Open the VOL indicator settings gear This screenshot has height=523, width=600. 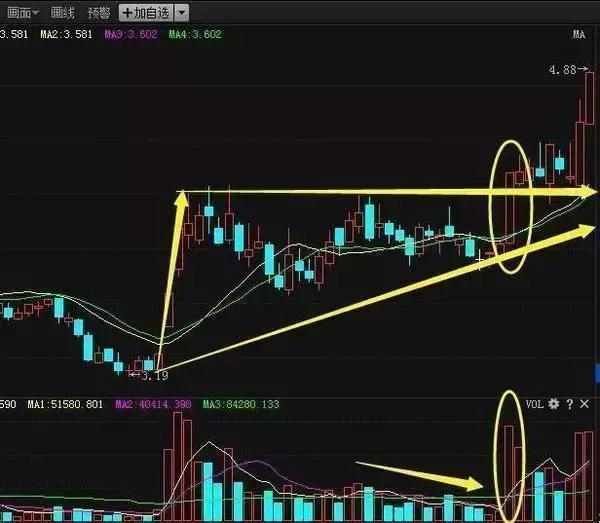pyautogui.click(x=553, y=404)
